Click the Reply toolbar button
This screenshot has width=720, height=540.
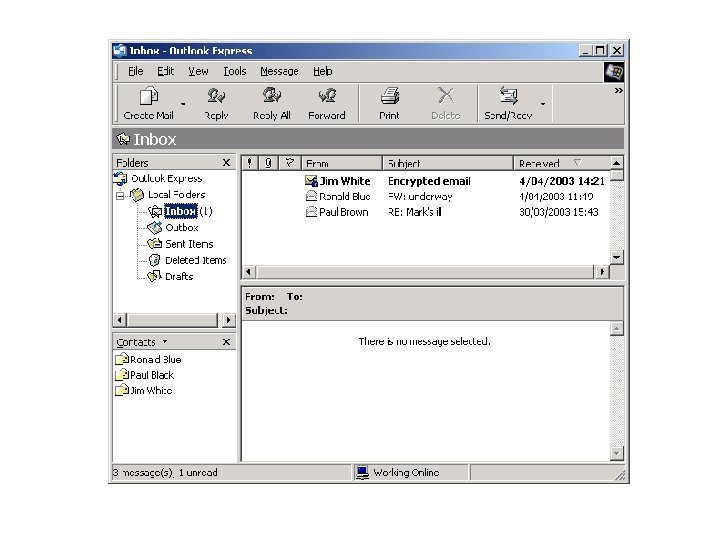216,104
